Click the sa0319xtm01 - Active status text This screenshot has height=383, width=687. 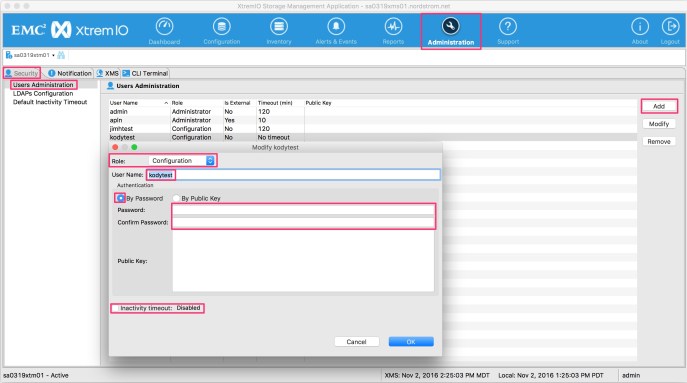point(36,376)
